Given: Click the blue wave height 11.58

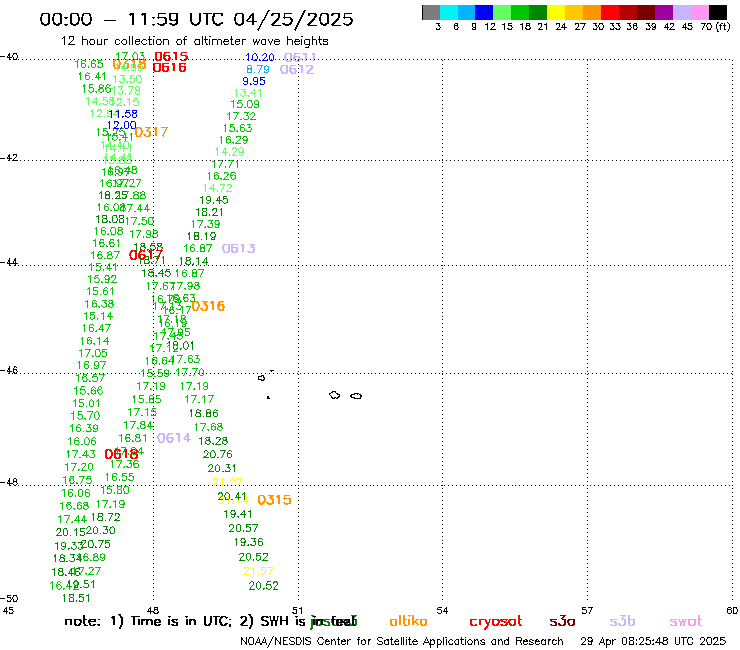Looking at the screenshot, I should tap(123, 114).
